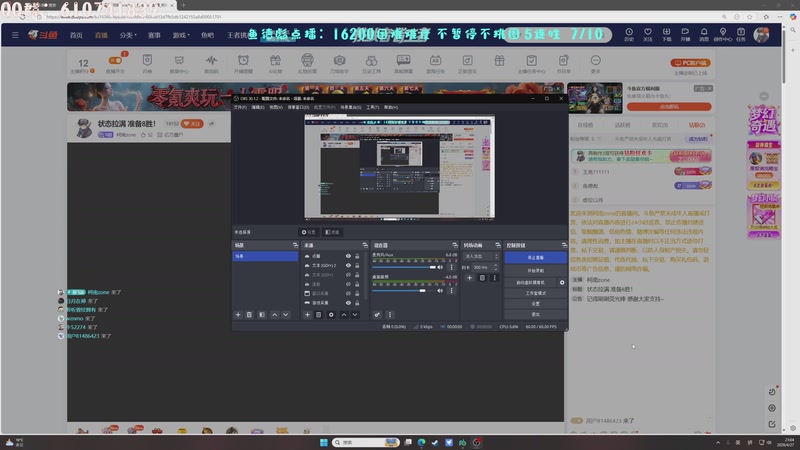Open OBS File menu (first menu item)

tap(240, 107)
